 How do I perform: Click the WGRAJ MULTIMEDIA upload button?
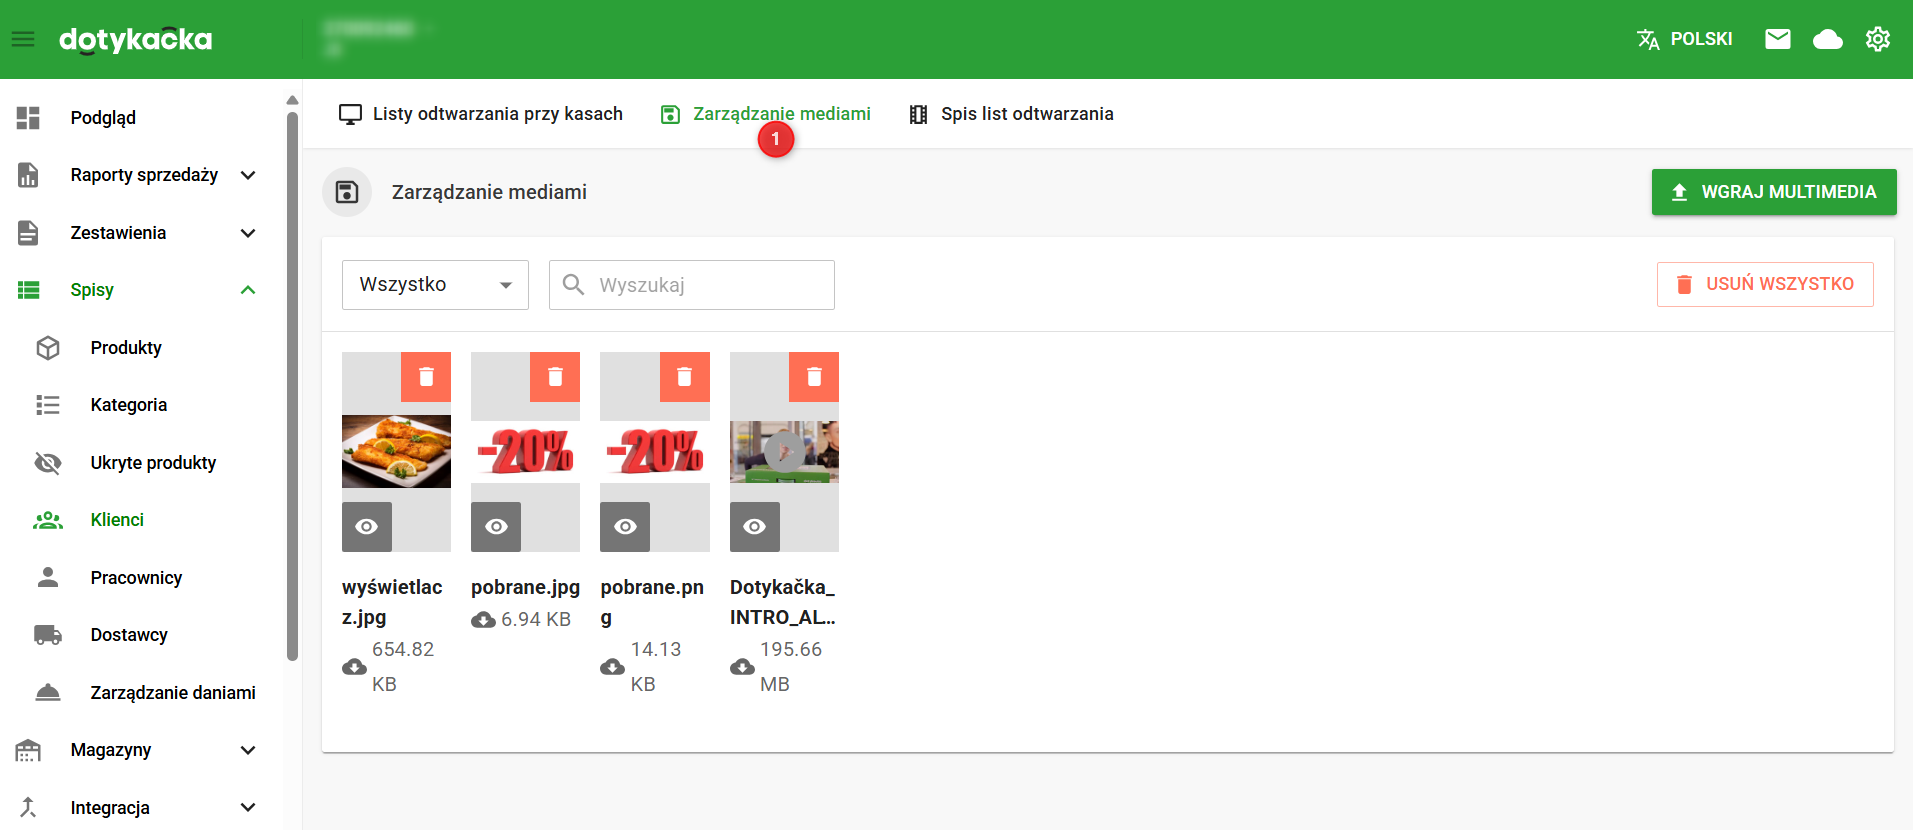1773,192
